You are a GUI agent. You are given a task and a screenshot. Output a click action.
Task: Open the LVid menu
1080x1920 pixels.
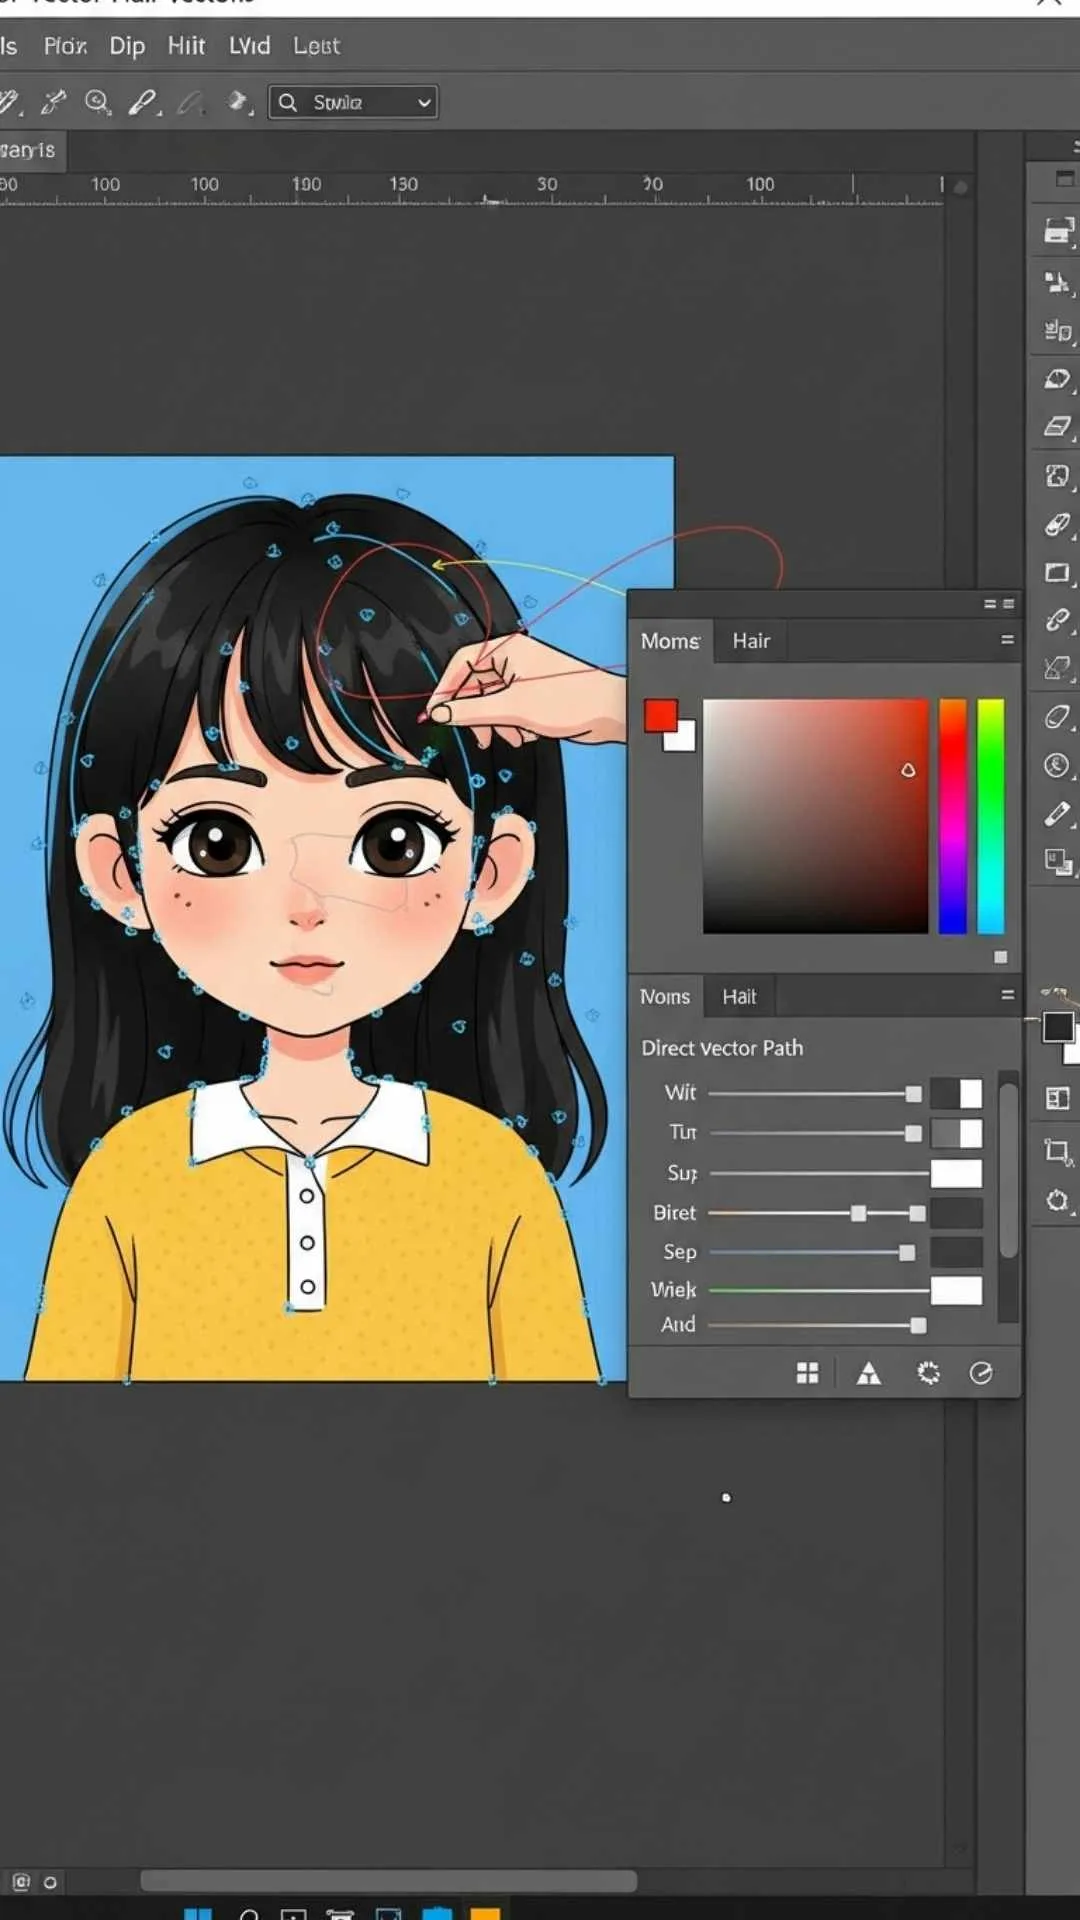point(249,46)
